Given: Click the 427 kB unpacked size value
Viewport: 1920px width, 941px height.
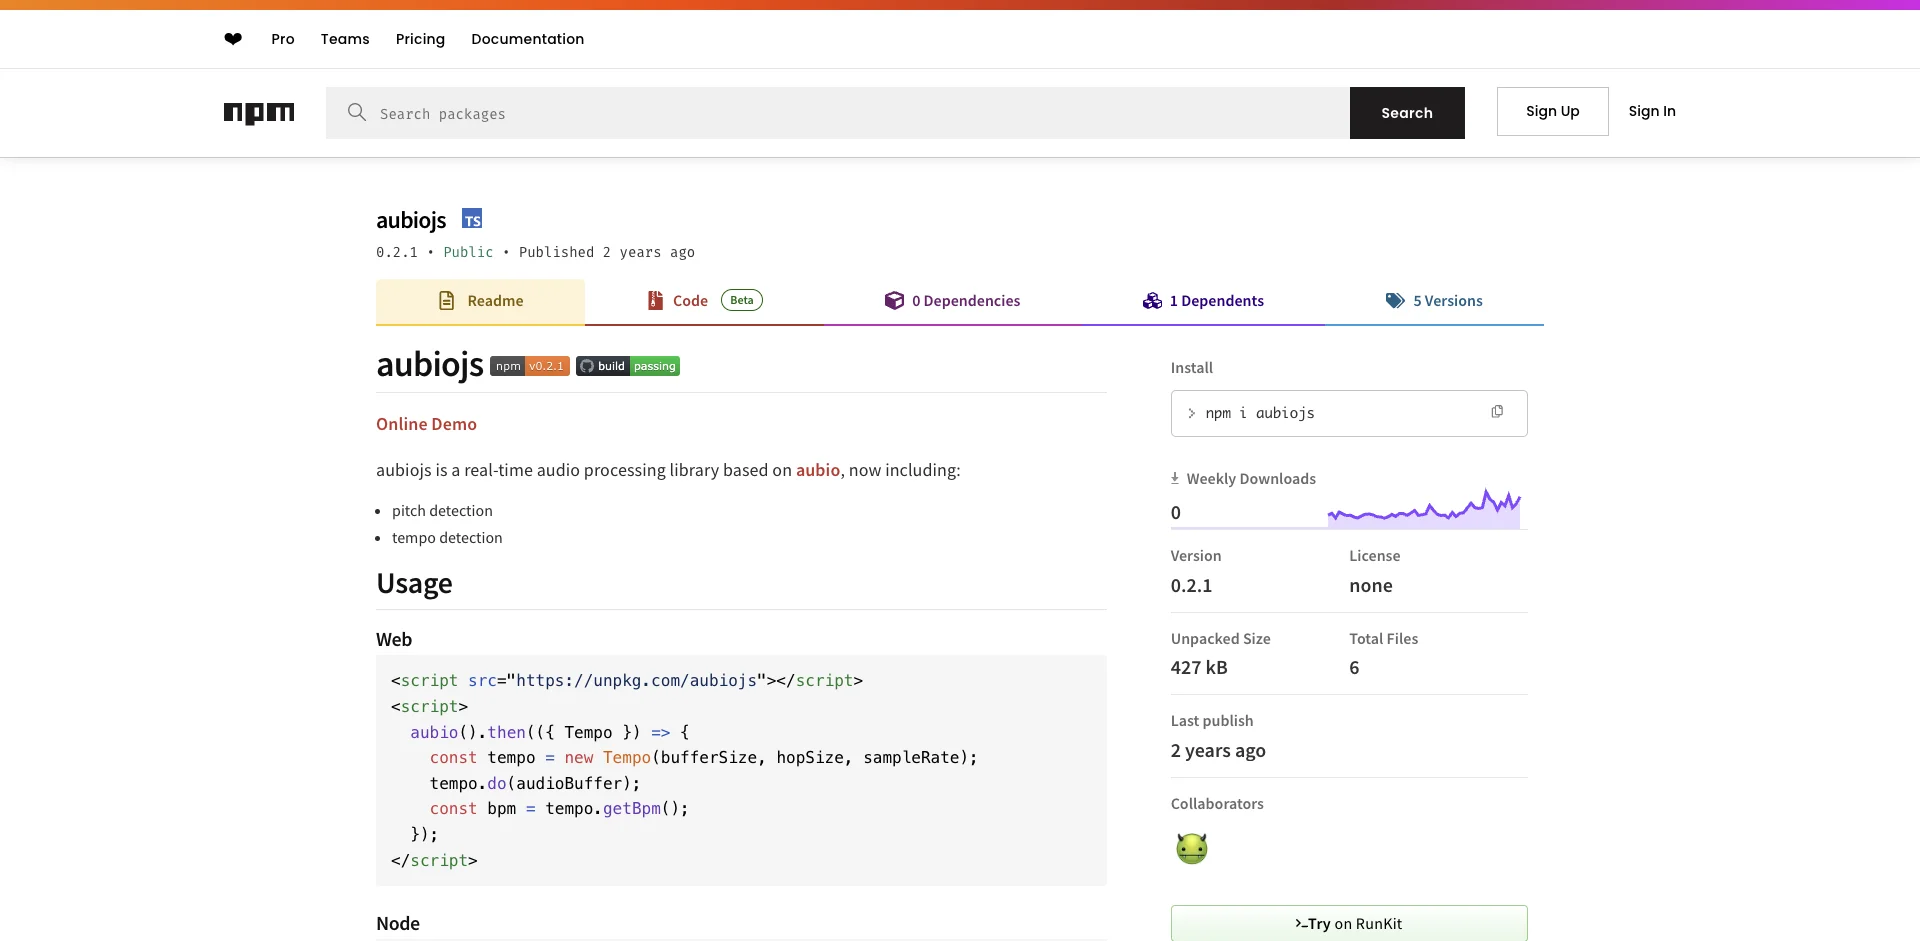Looking at the screenshot, I should [x=1199, y=667].
